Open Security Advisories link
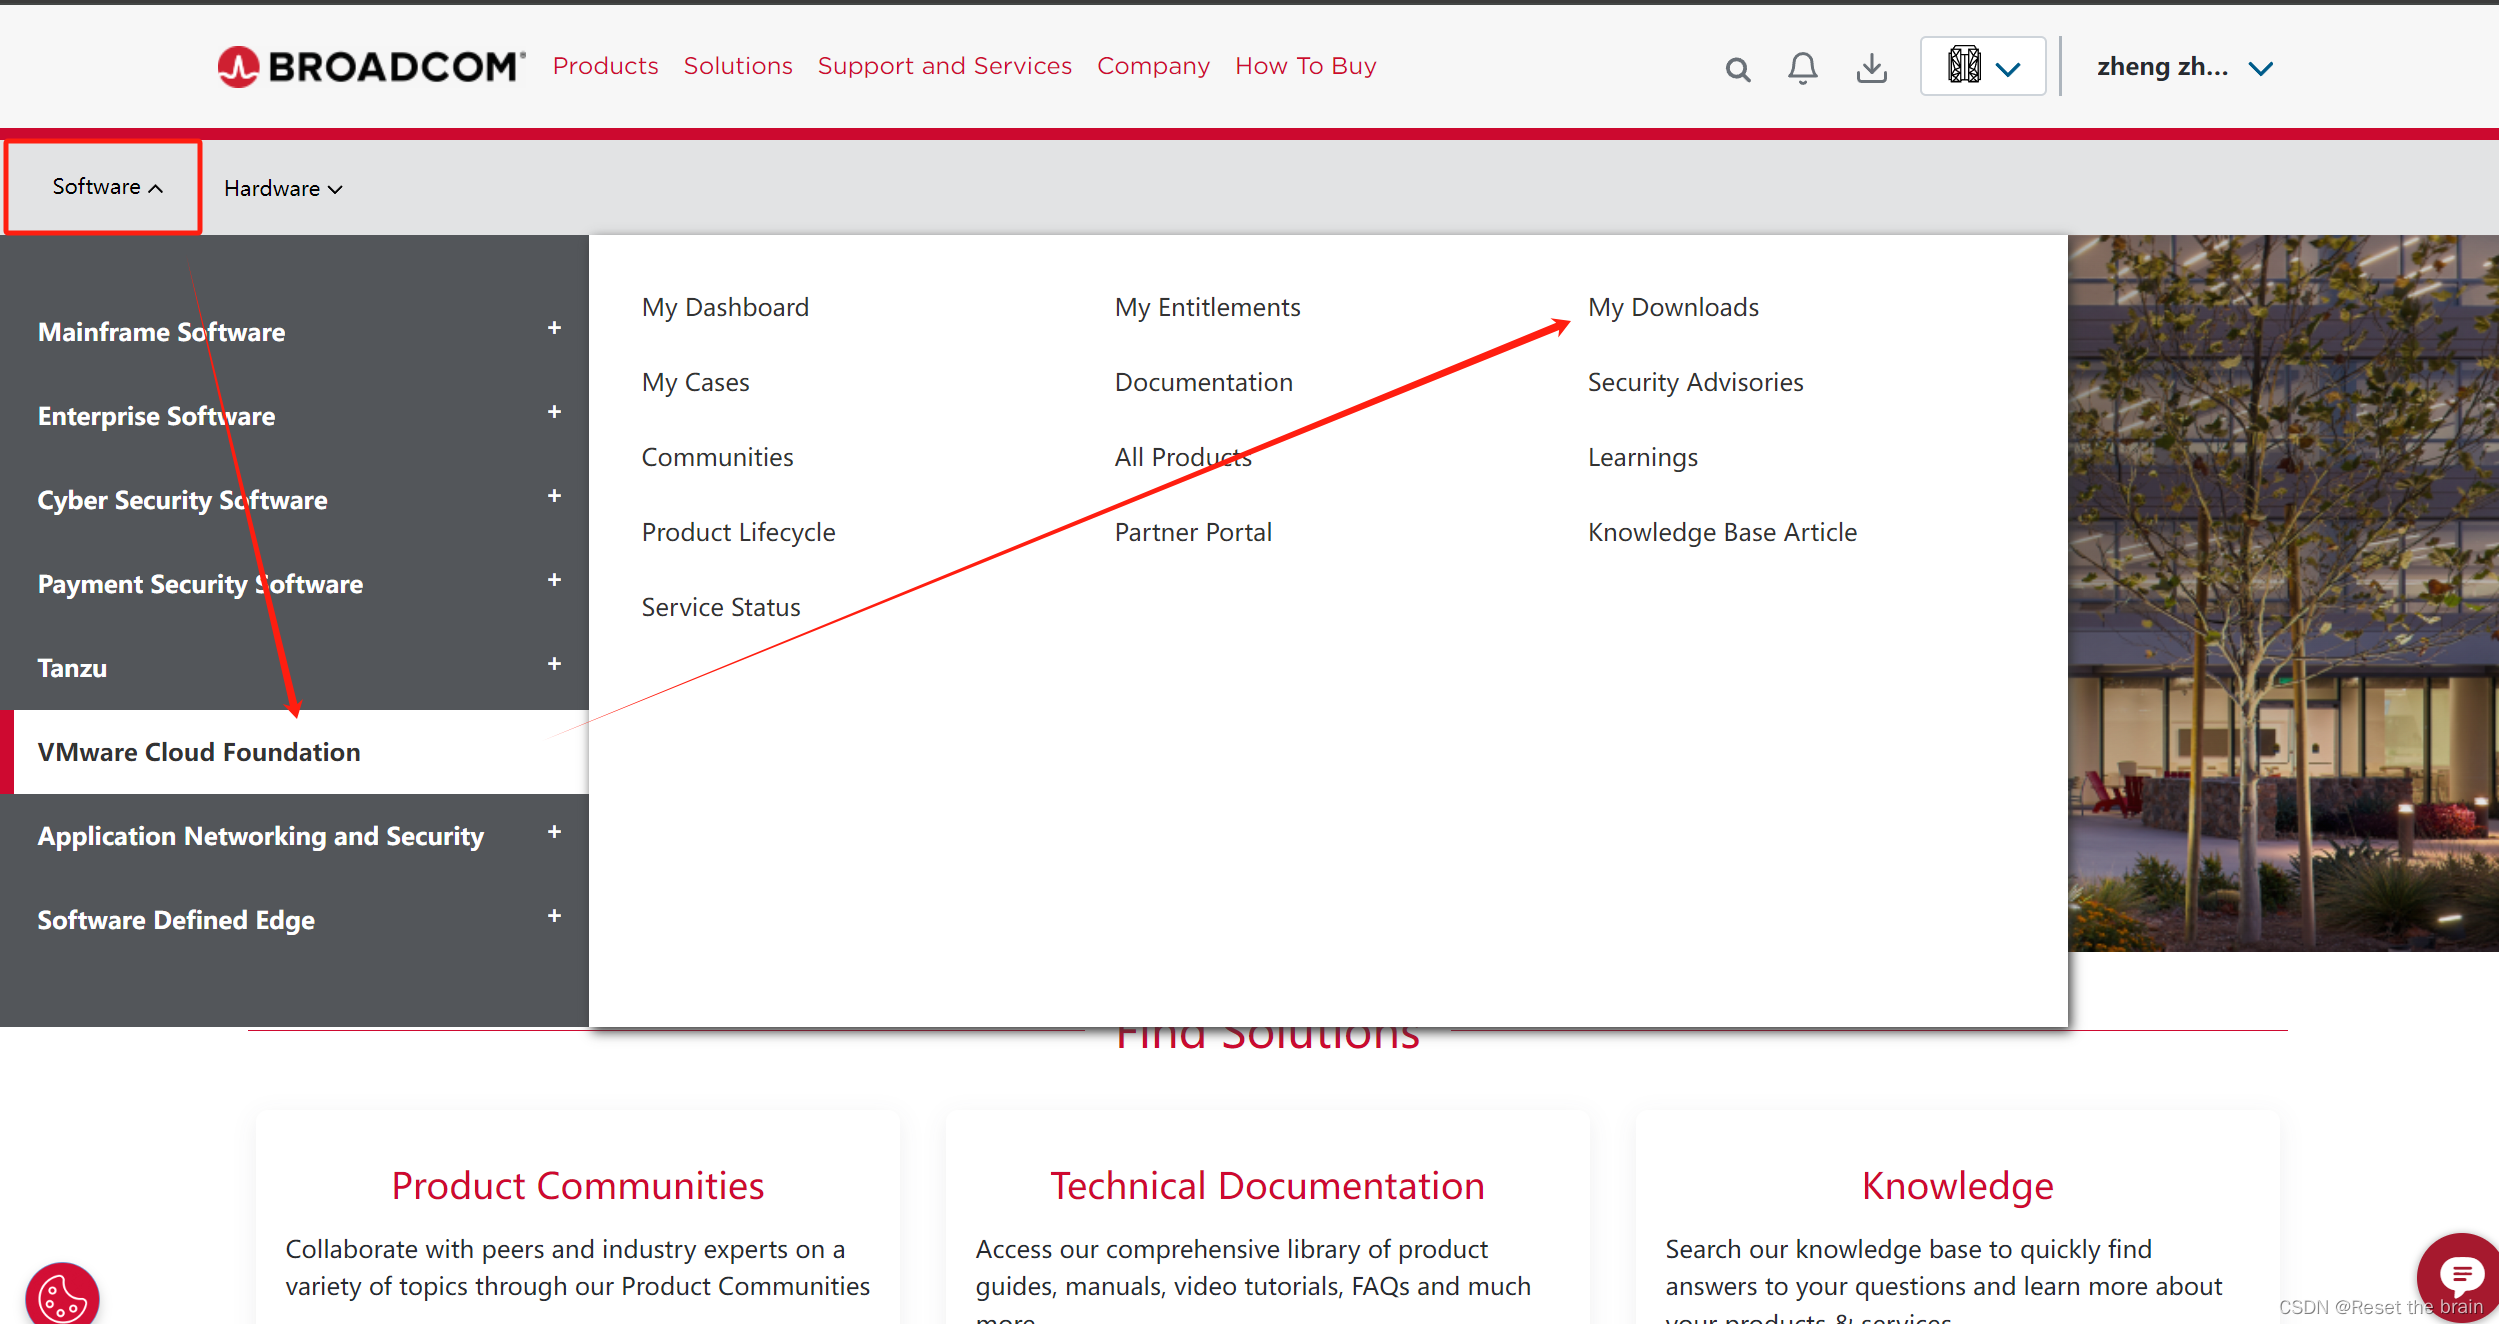 tap(1695, 382)
